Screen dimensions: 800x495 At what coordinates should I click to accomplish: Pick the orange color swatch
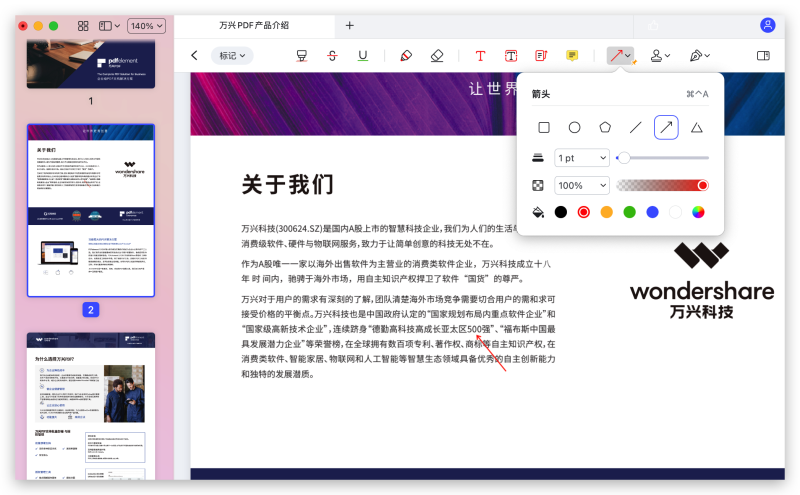tap(607, 212)
